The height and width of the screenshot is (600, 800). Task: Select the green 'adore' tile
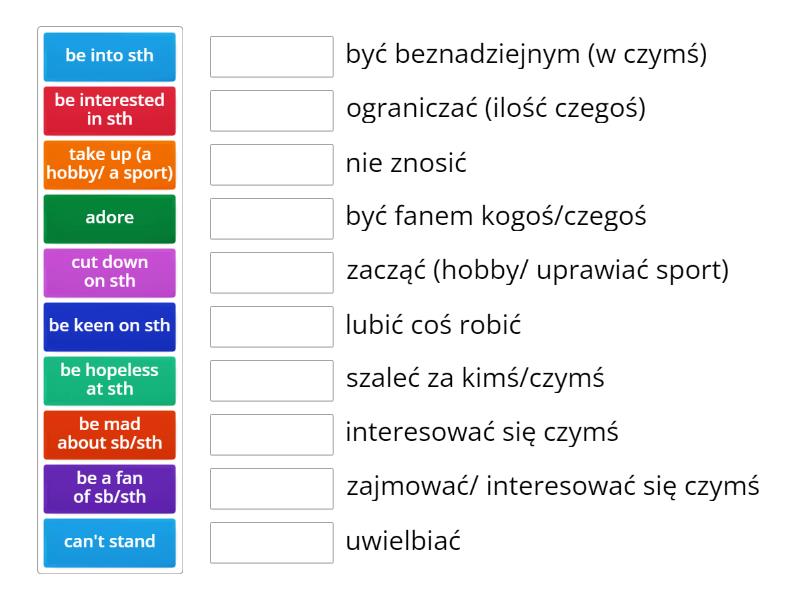110,219
